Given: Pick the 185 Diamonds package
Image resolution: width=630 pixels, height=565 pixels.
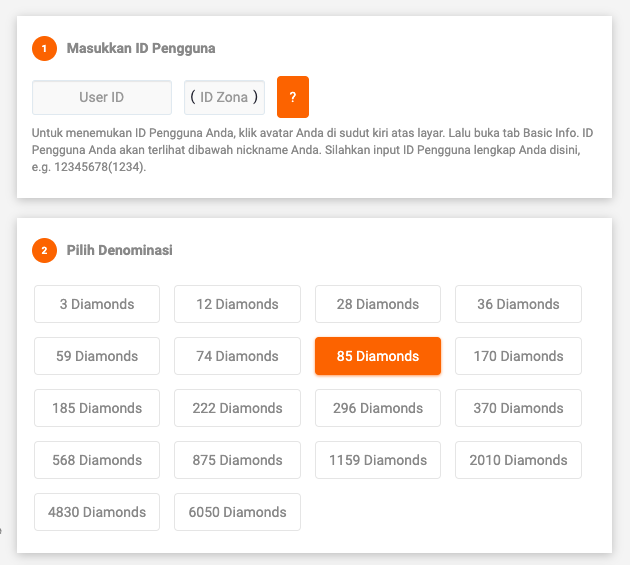Looking at the screenshot, I should click(x=97, y=408).
